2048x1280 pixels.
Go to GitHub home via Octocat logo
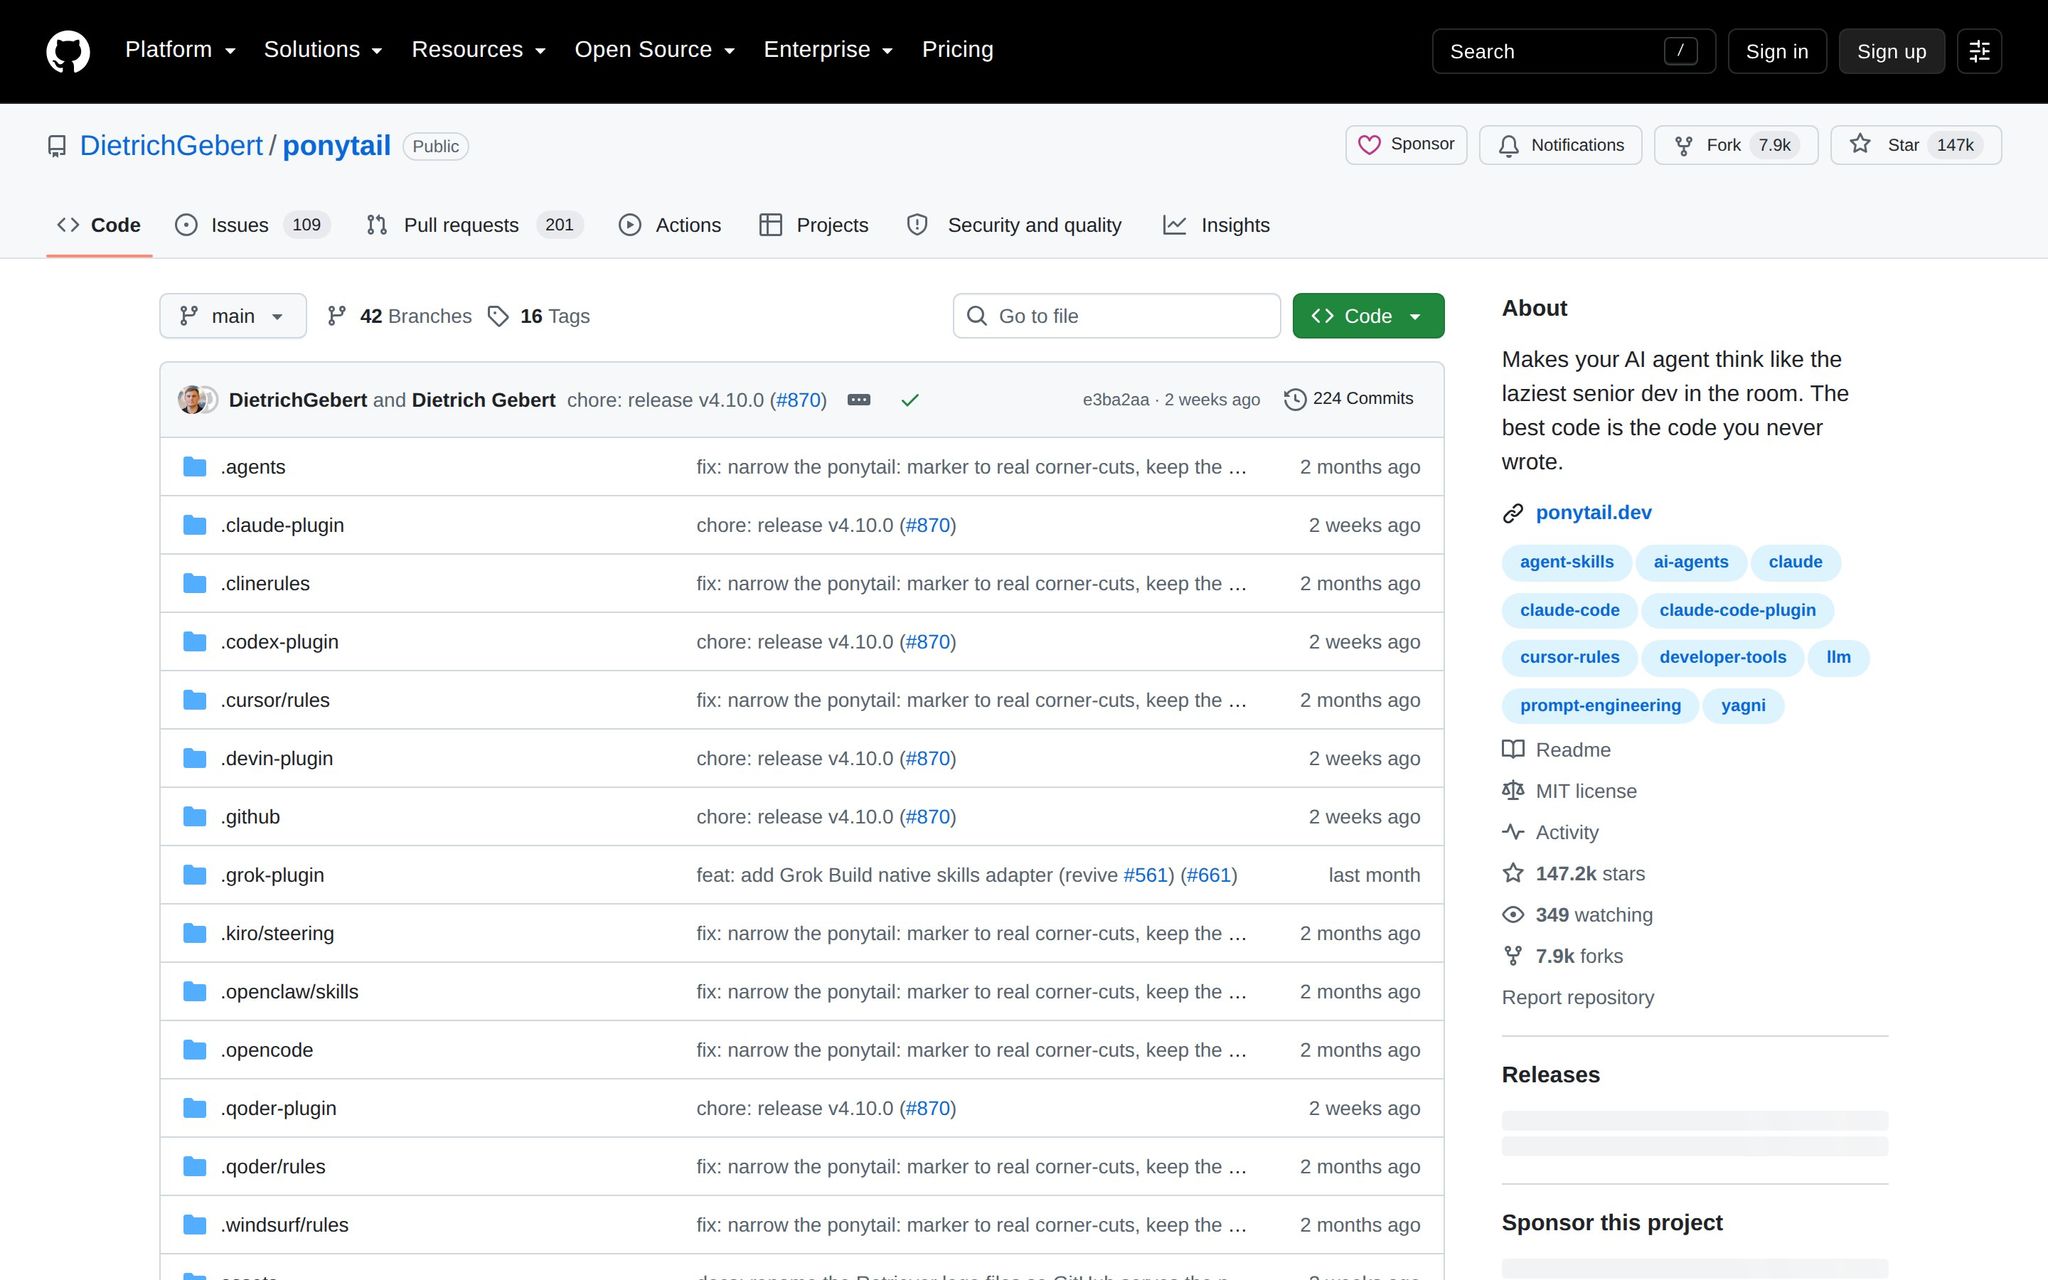(x=68, y=51)
